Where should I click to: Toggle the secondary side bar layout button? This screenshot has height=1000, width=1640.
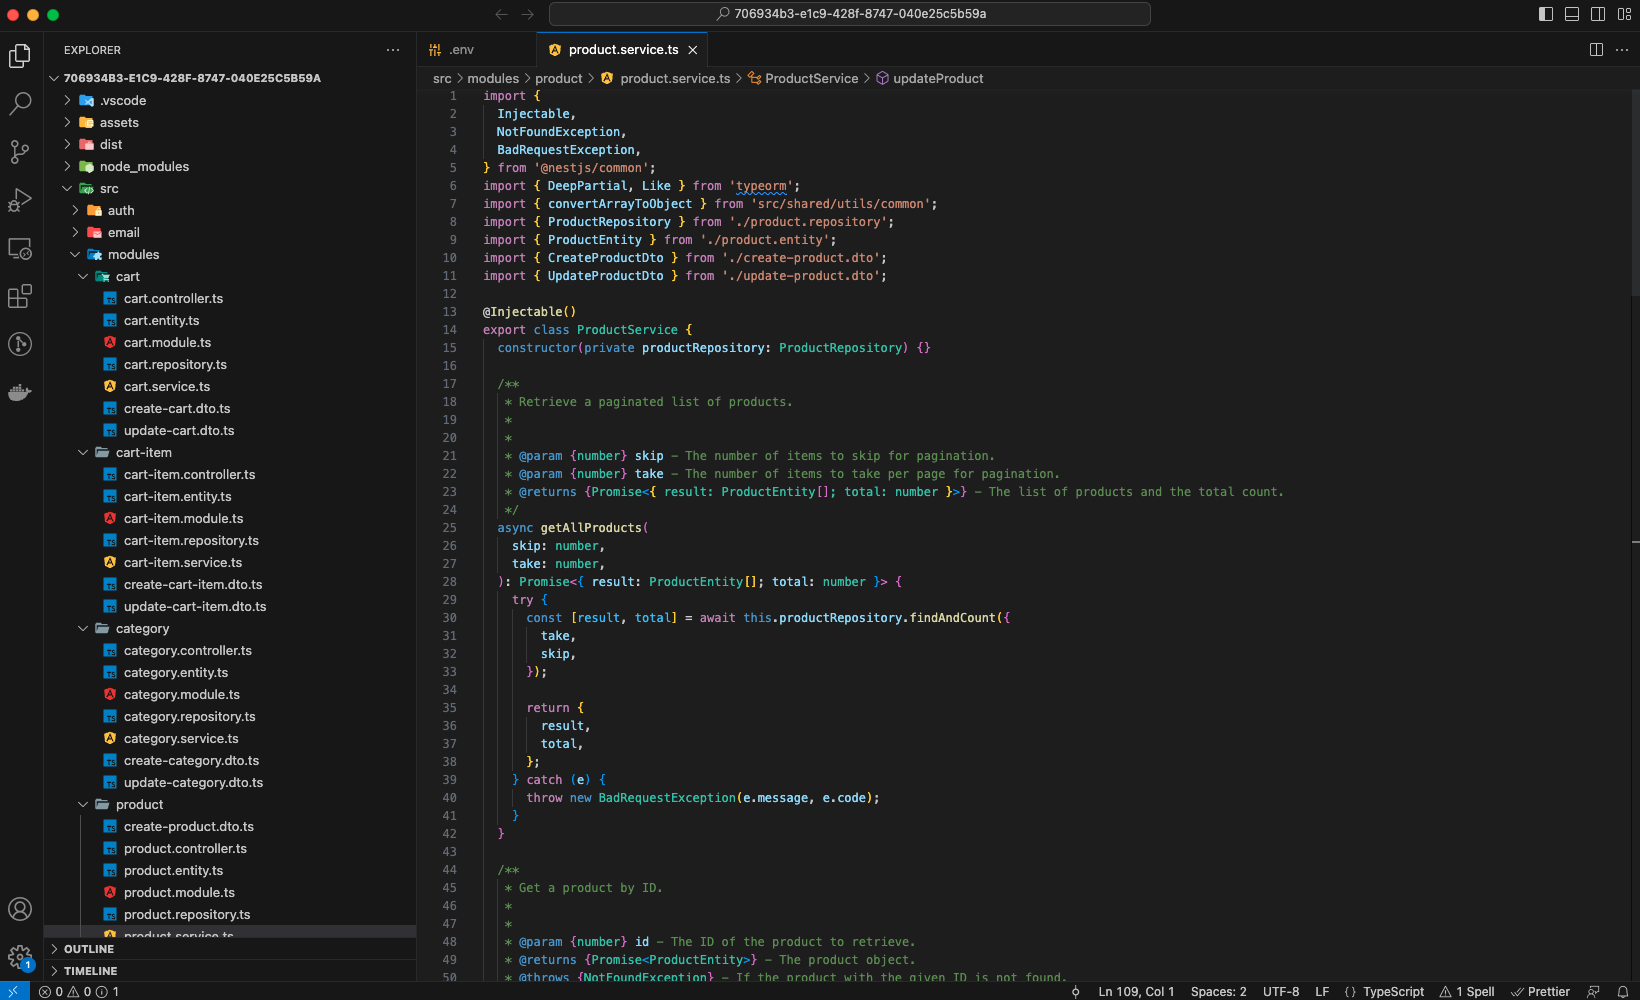pyautogui.click(x=1598, y=14)
